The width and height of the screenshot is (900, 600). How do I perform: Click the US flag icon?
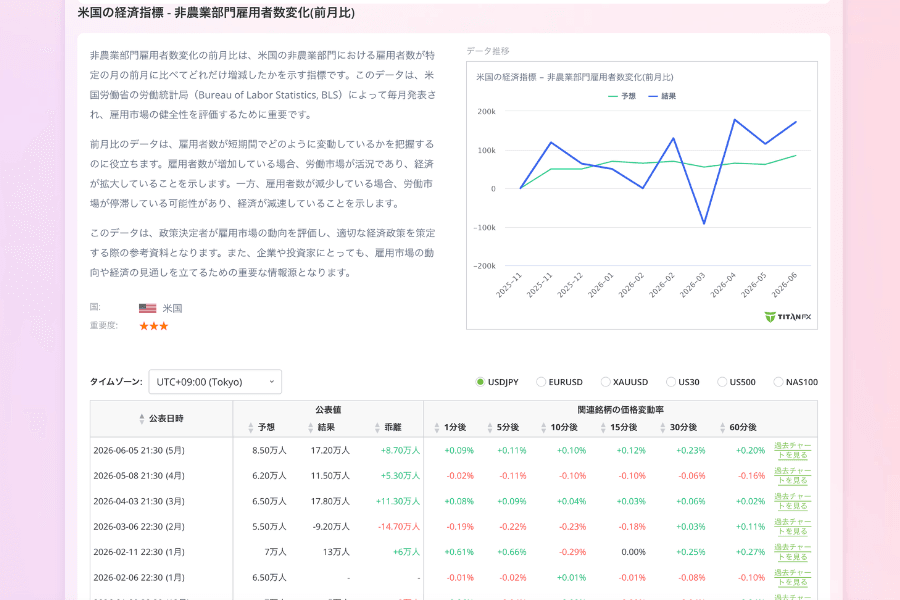click(148, 308)
